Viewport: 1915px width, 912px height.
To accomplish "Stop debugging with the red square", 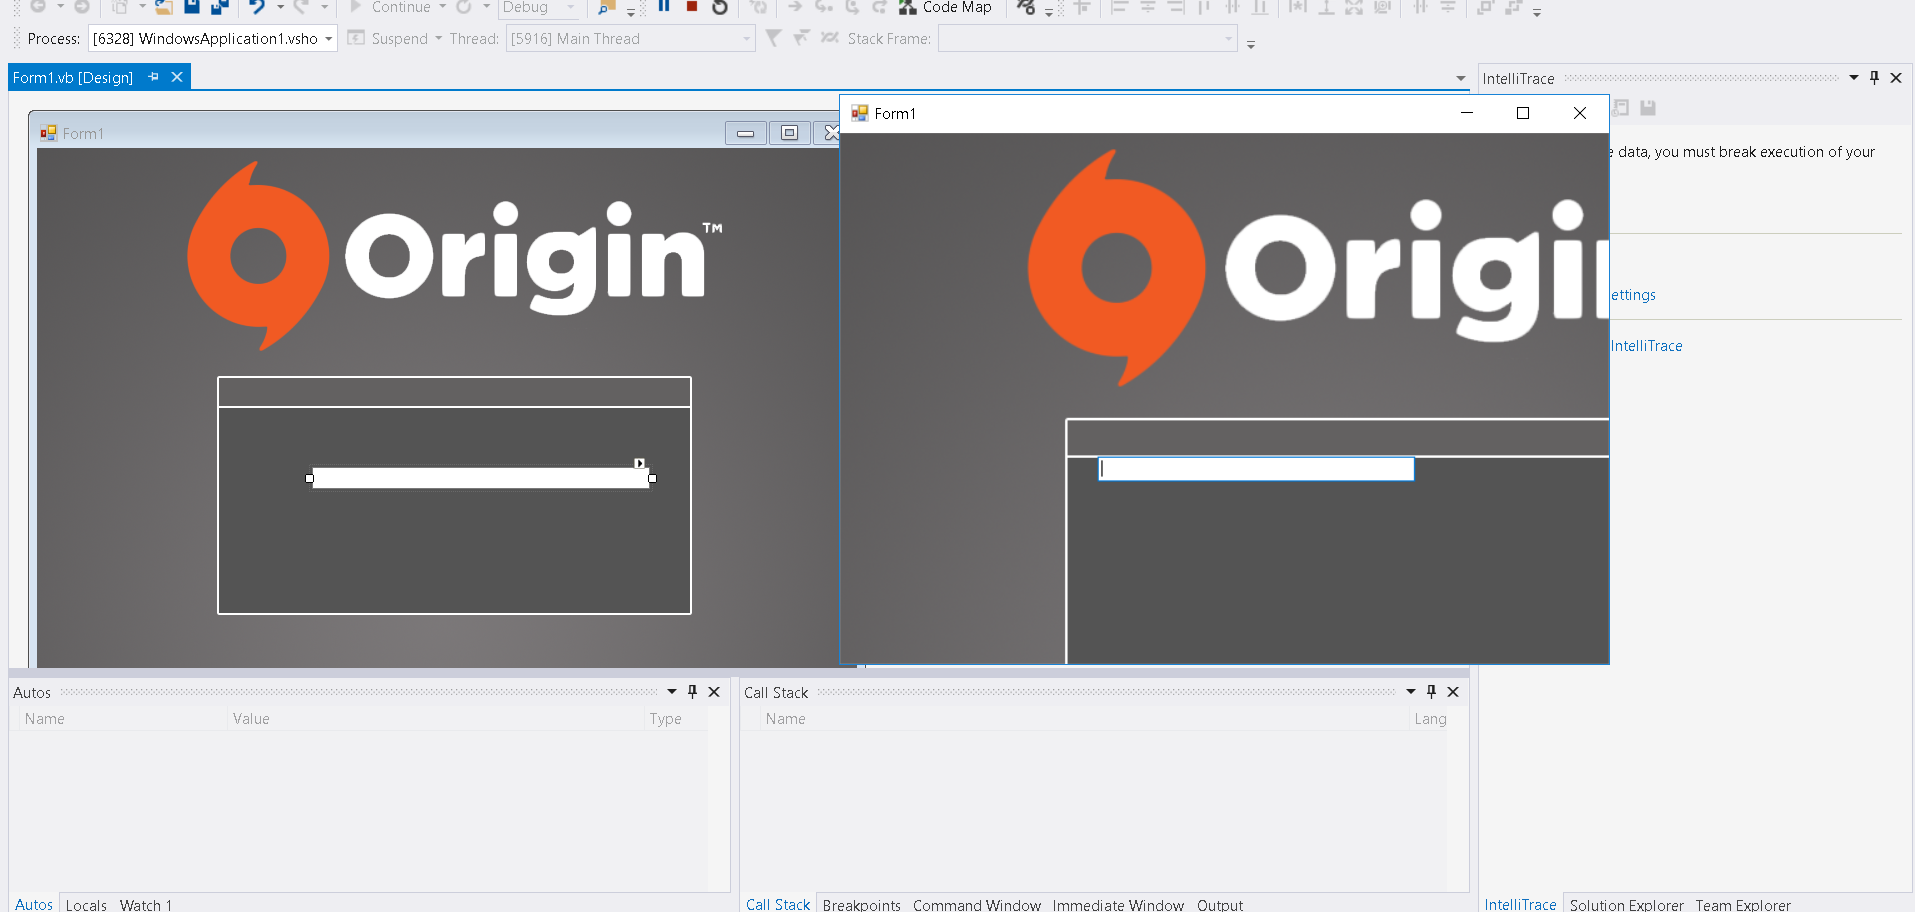I will [x=691, y=6].
